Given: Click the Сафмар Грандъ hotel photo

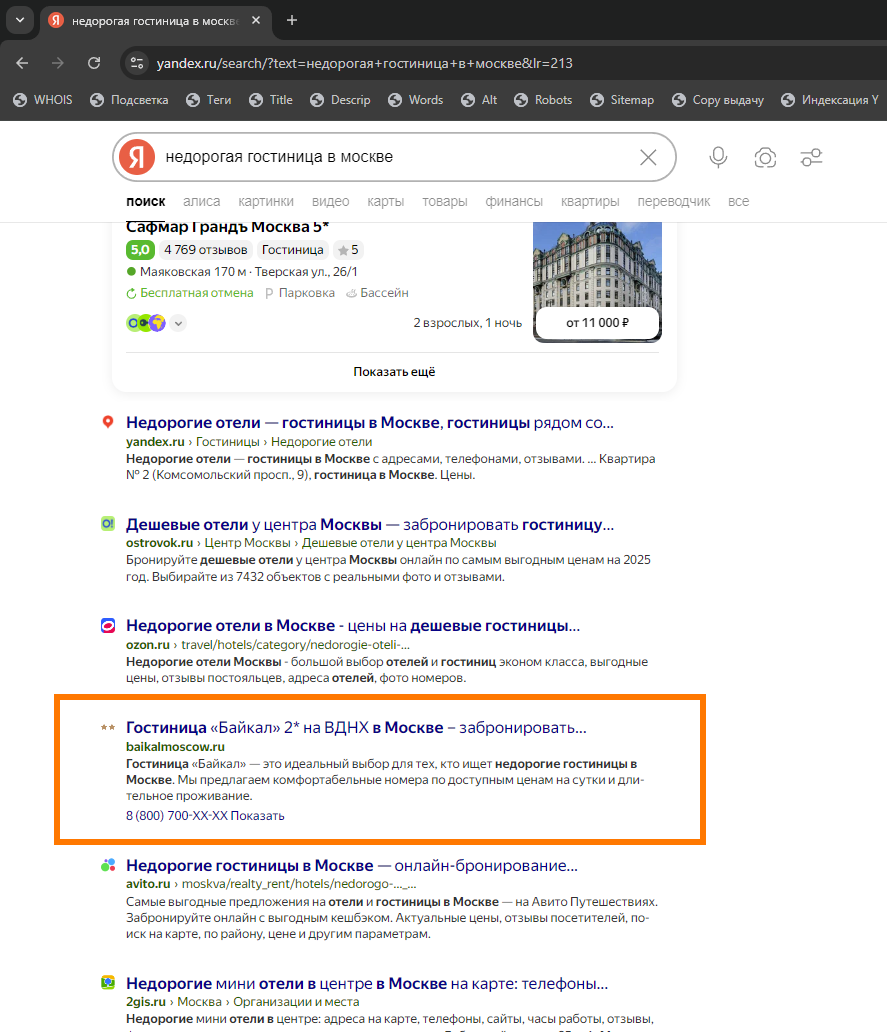Looking at the screenshot, I should pyautogui.click(x=597, y=265).
